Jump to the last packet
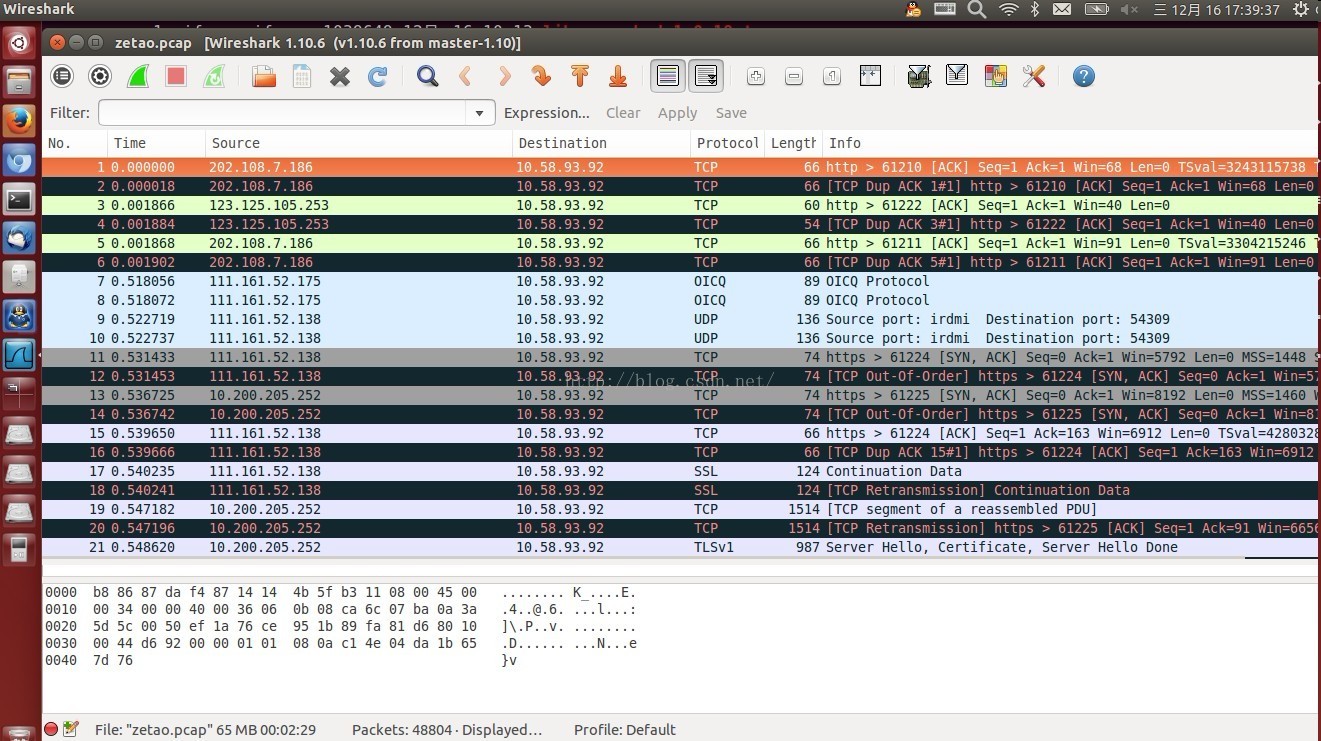The height and width of the screenshot is (741, 1321). [x=618, y=76]
